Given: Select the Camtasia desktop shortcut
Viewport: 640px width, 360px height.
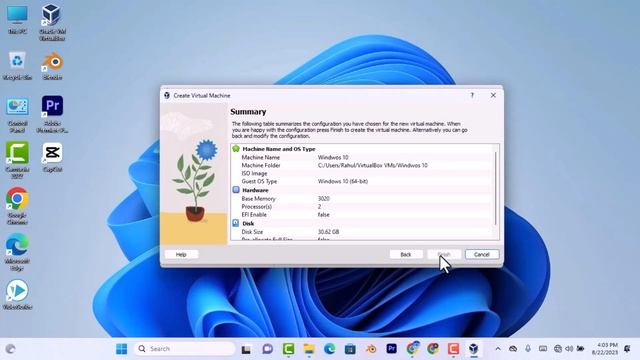Looking at the screenshot, I should [x=17, y=160].
